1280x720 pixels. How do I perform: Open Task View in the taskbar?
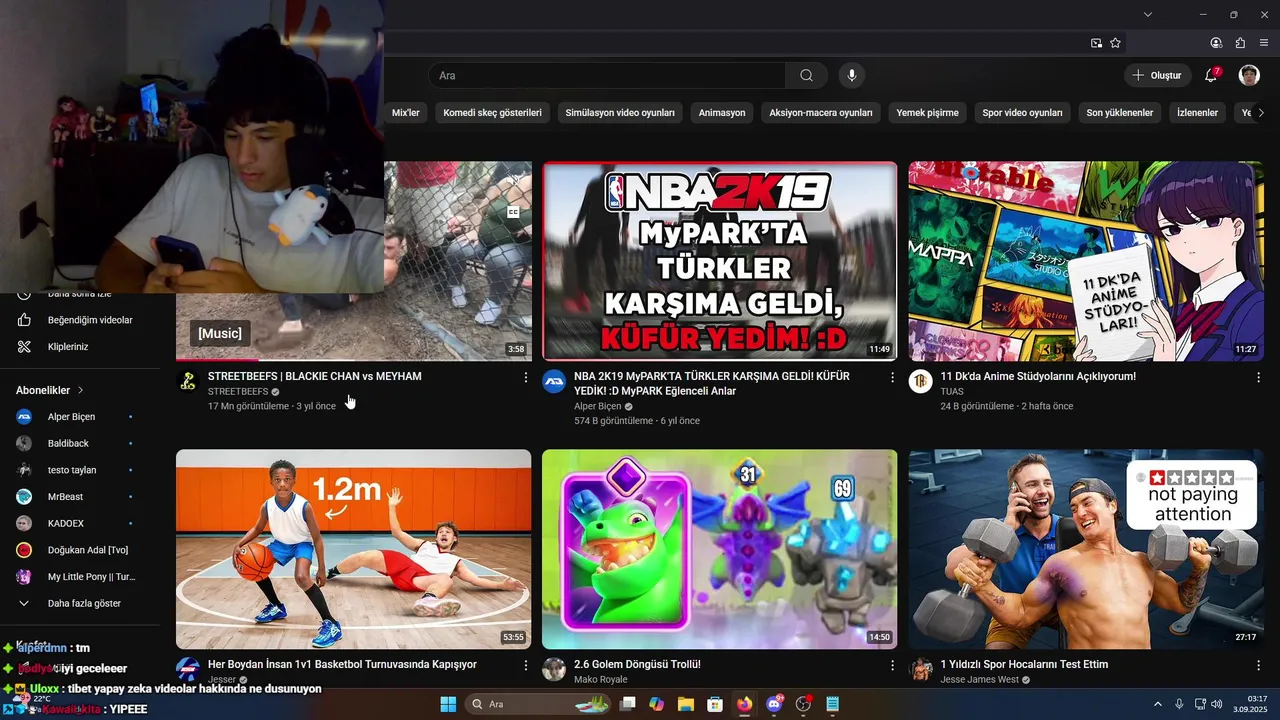(x=627, y=704)
